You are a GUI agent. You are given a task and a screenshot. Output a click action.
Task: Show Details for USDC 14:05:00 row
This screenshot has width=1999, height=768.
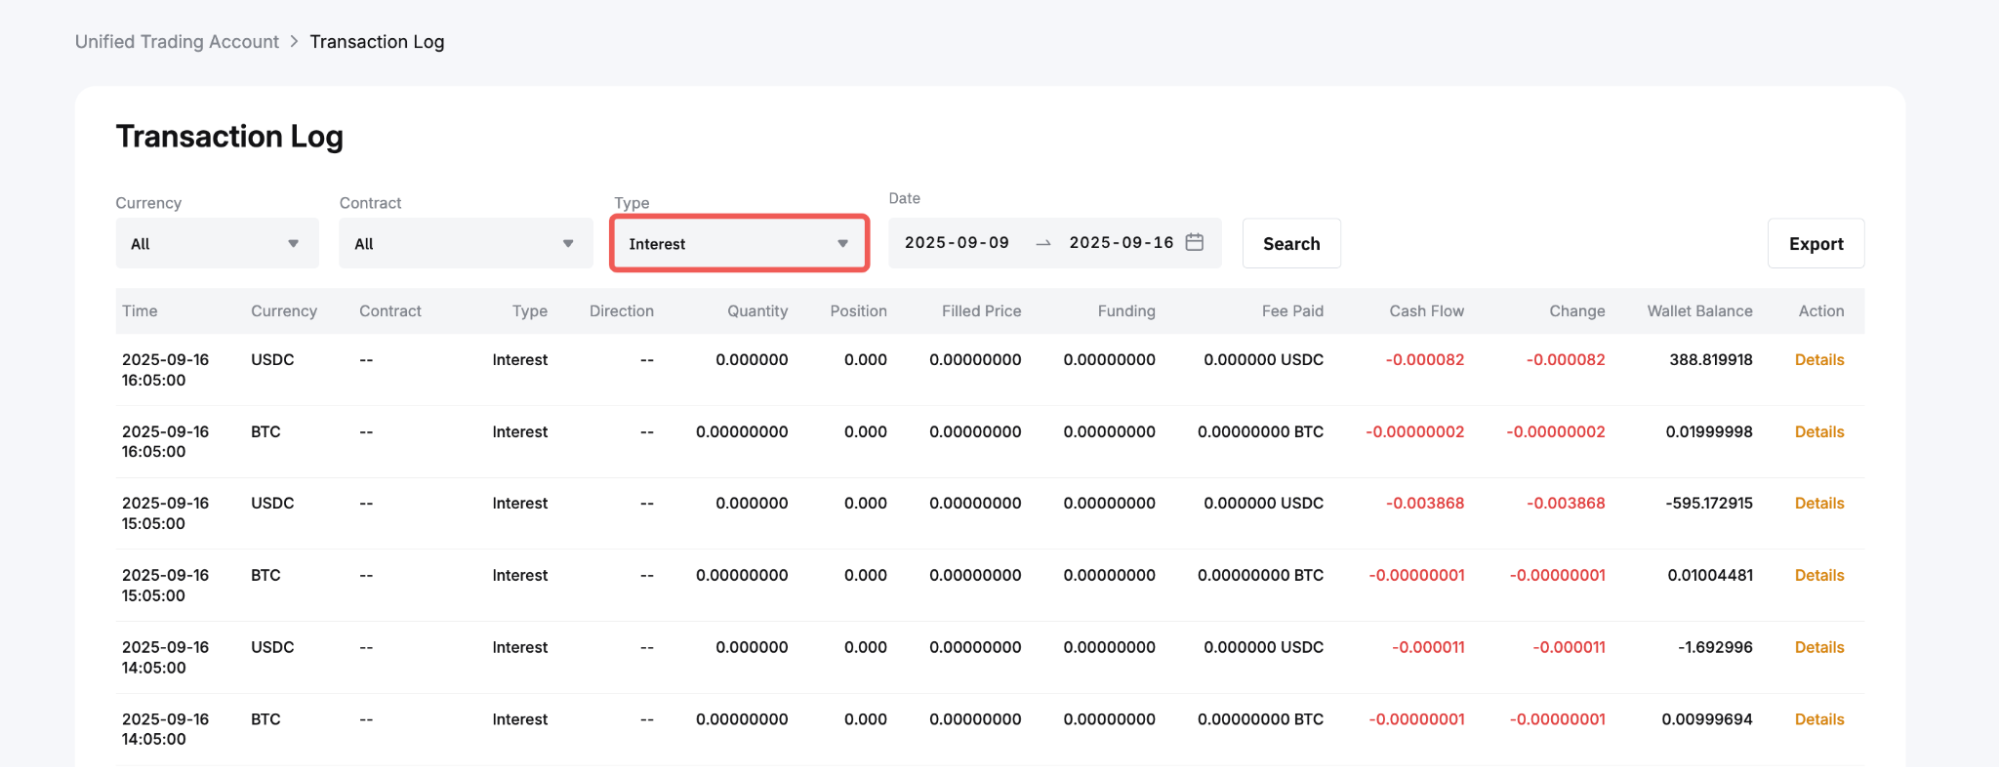click(x=1819, y=647)
